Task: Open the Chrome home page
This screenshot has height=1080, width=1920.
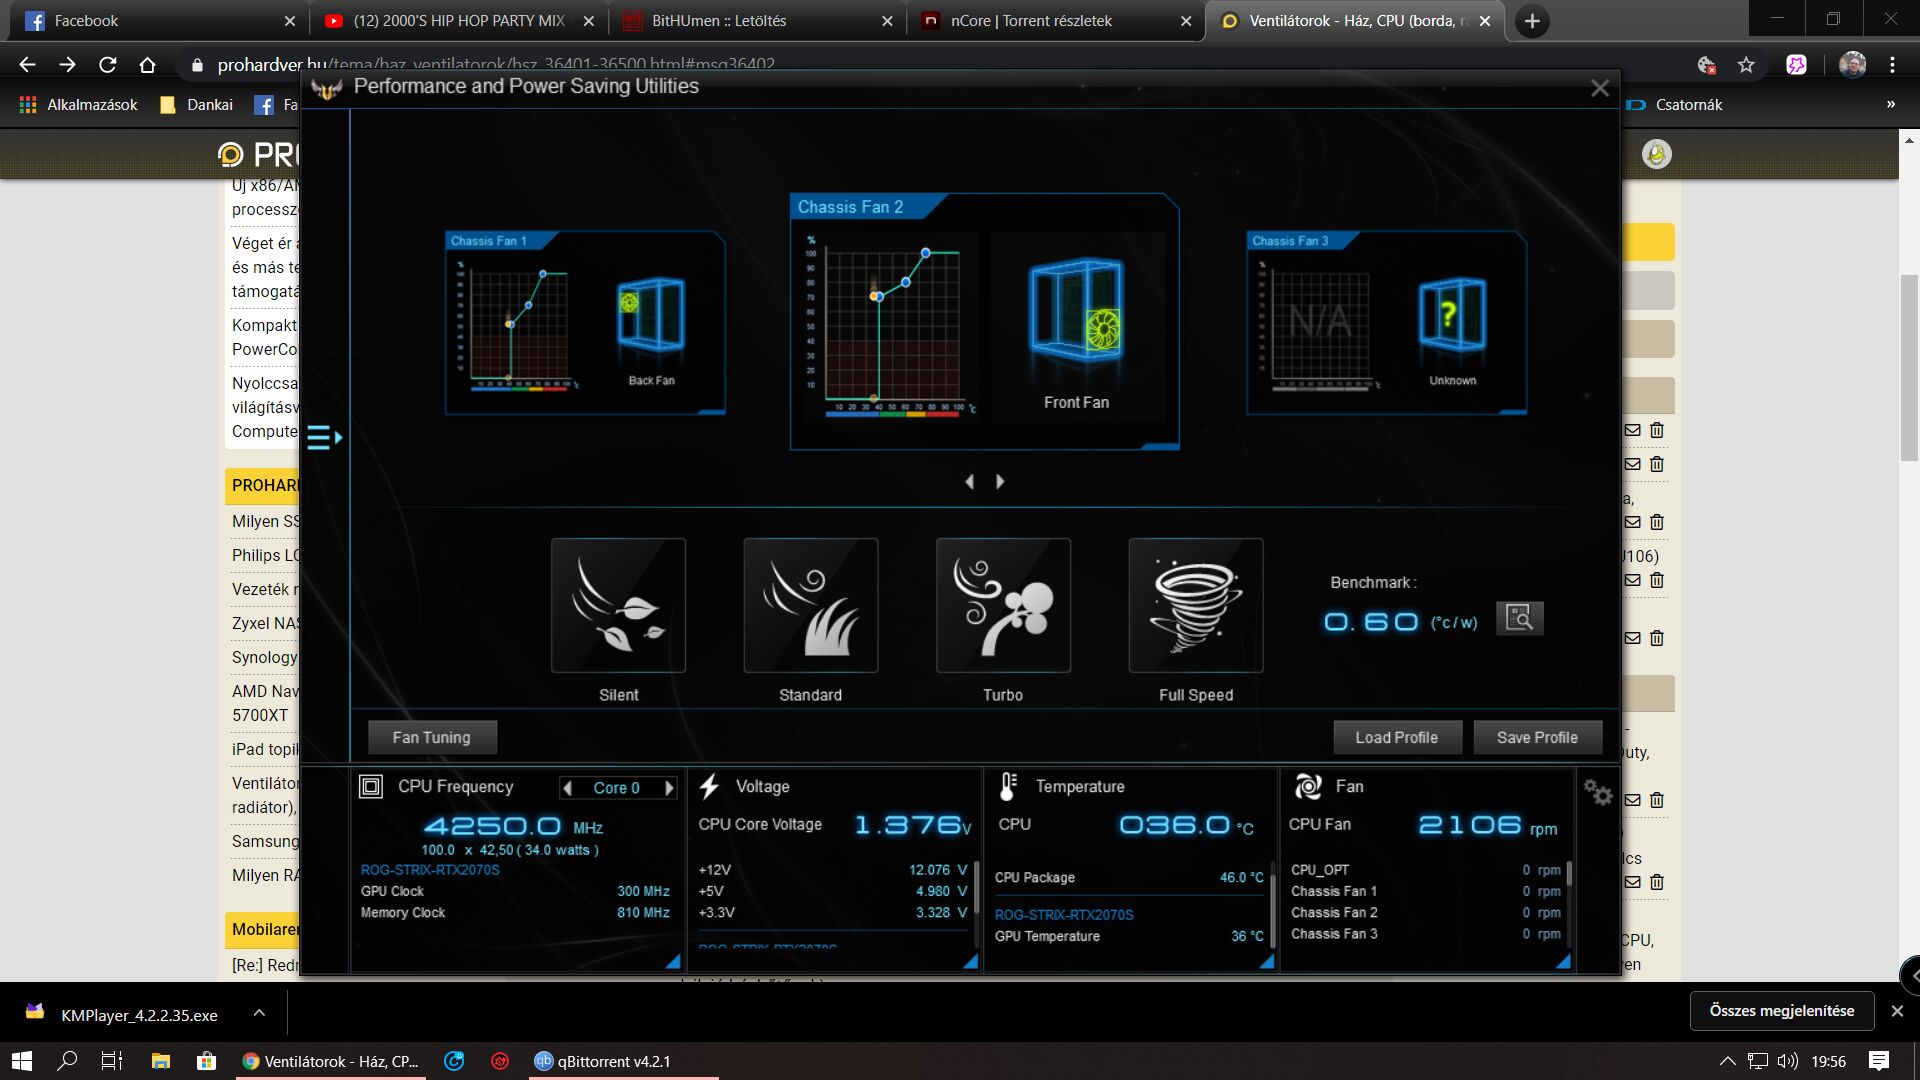Action: point(147,65)
